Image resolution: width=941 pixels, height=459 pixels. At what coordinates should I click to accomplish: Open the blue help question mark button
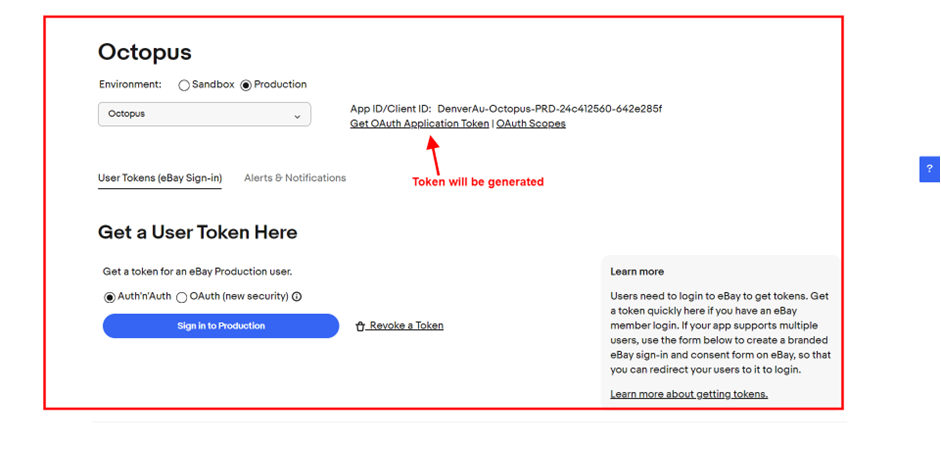930,169
